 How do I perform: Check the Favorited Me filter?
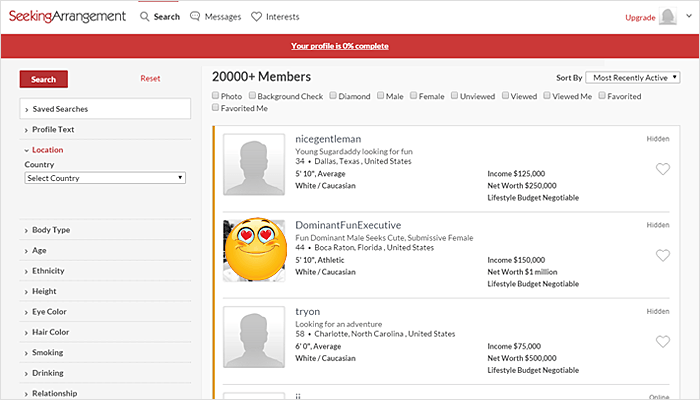[x=216, y=108]
